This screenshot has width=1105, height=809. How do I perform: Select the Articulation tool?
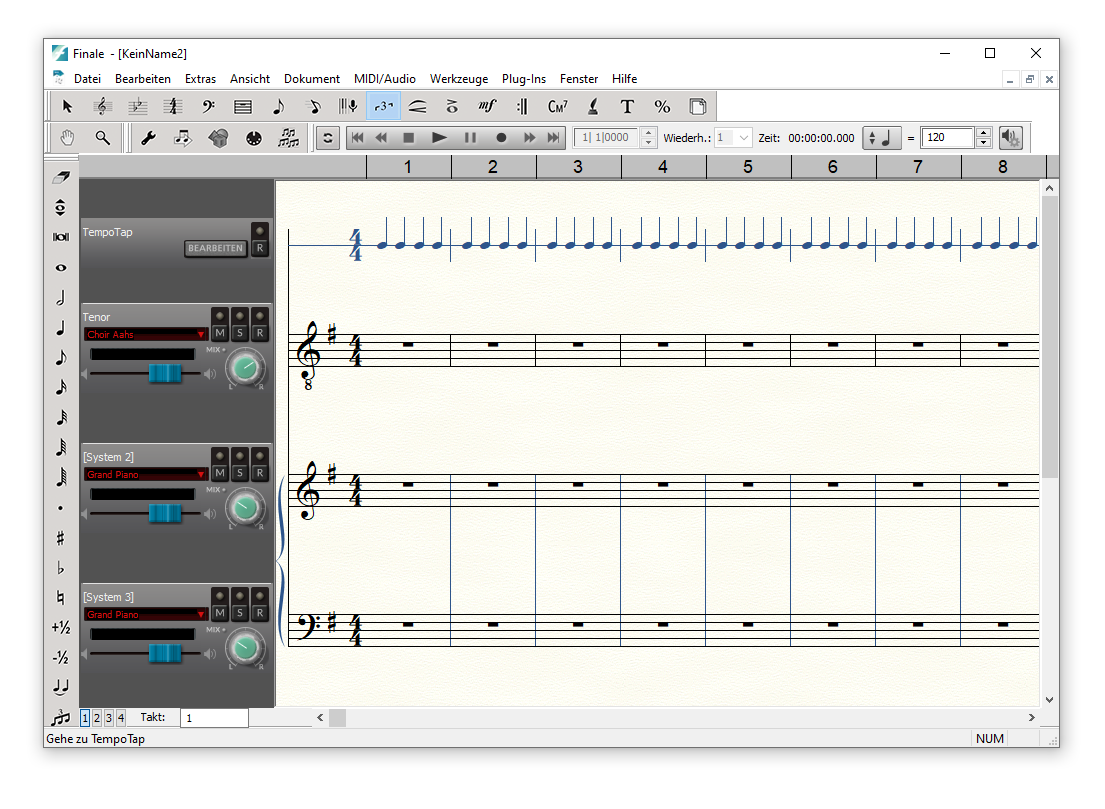click(x=452, y=106)
